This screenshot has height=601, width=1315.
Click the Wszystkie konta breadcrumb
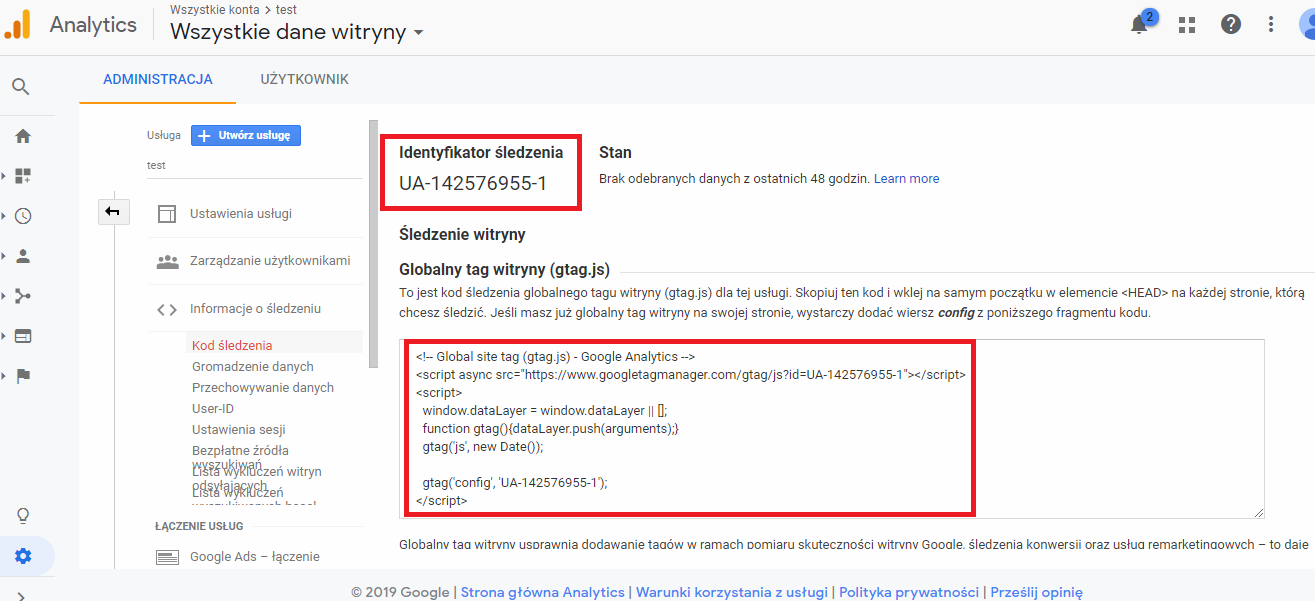(x=215, y=9)
